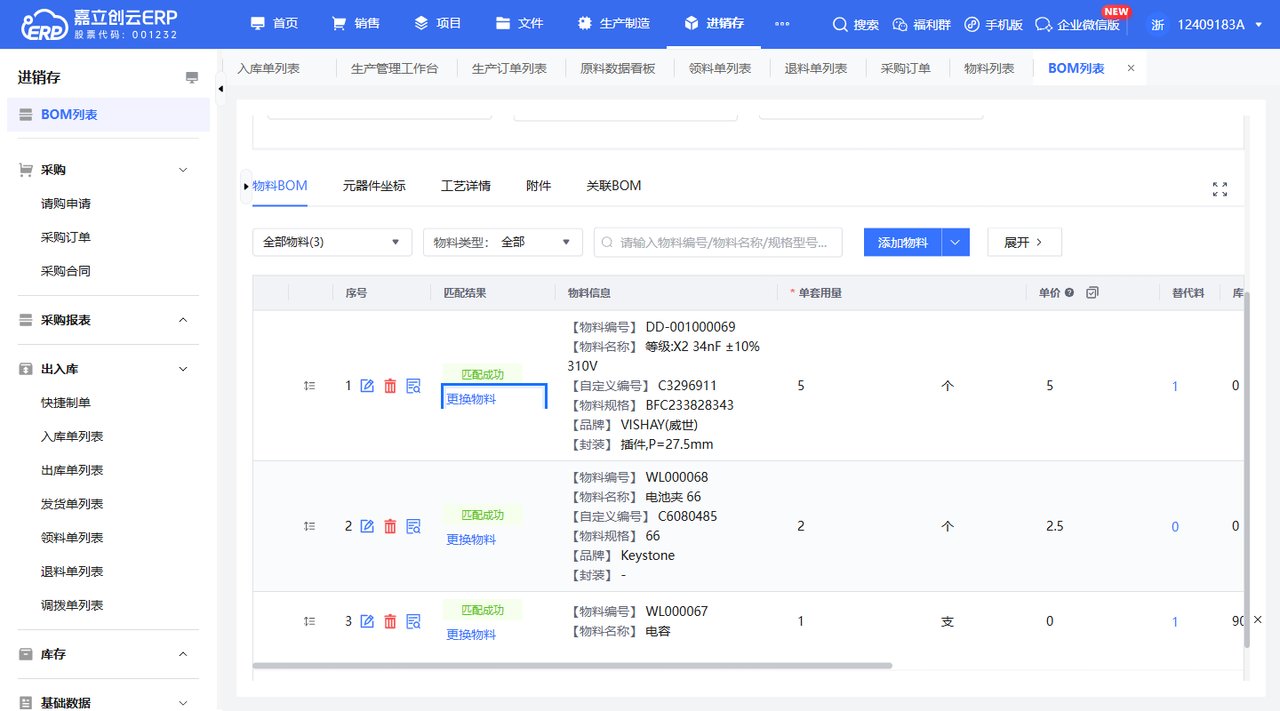Screen dimensions: 1280x711
Task: Click the copy icon beside 单价
Action: 1092,293
